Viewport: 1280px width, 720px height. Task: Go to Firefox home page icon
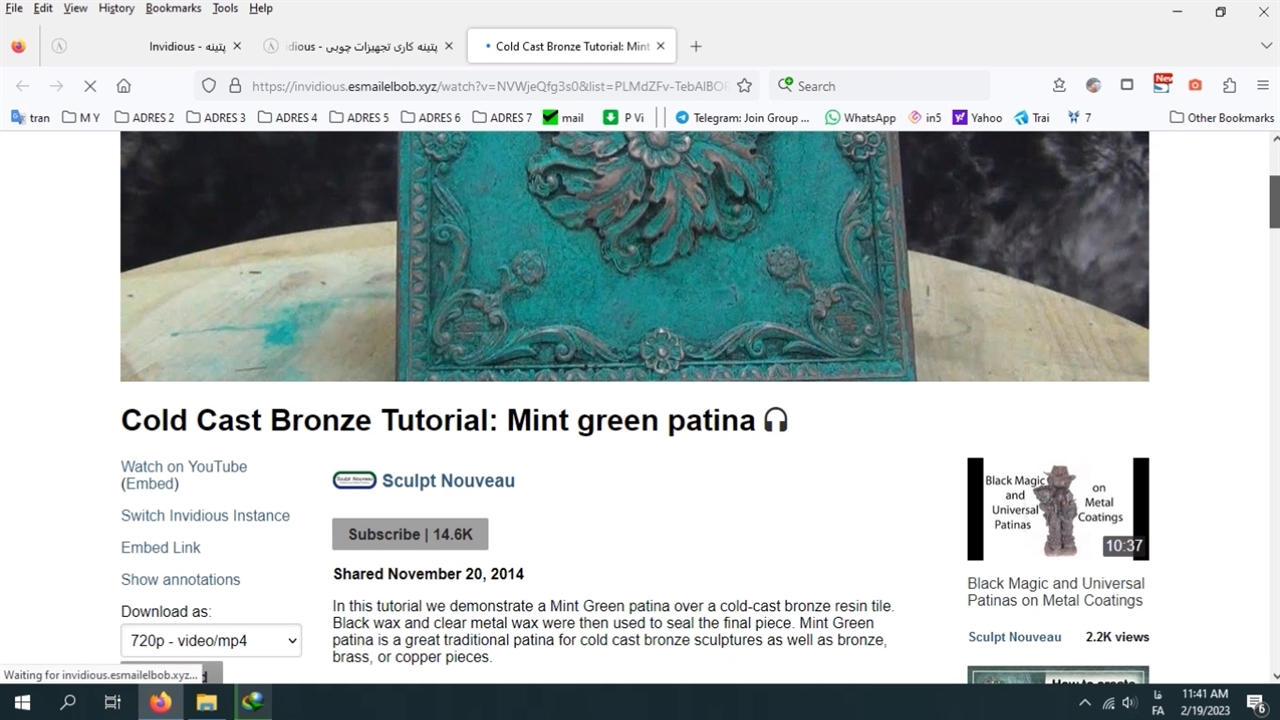click(x=124, y=86)
